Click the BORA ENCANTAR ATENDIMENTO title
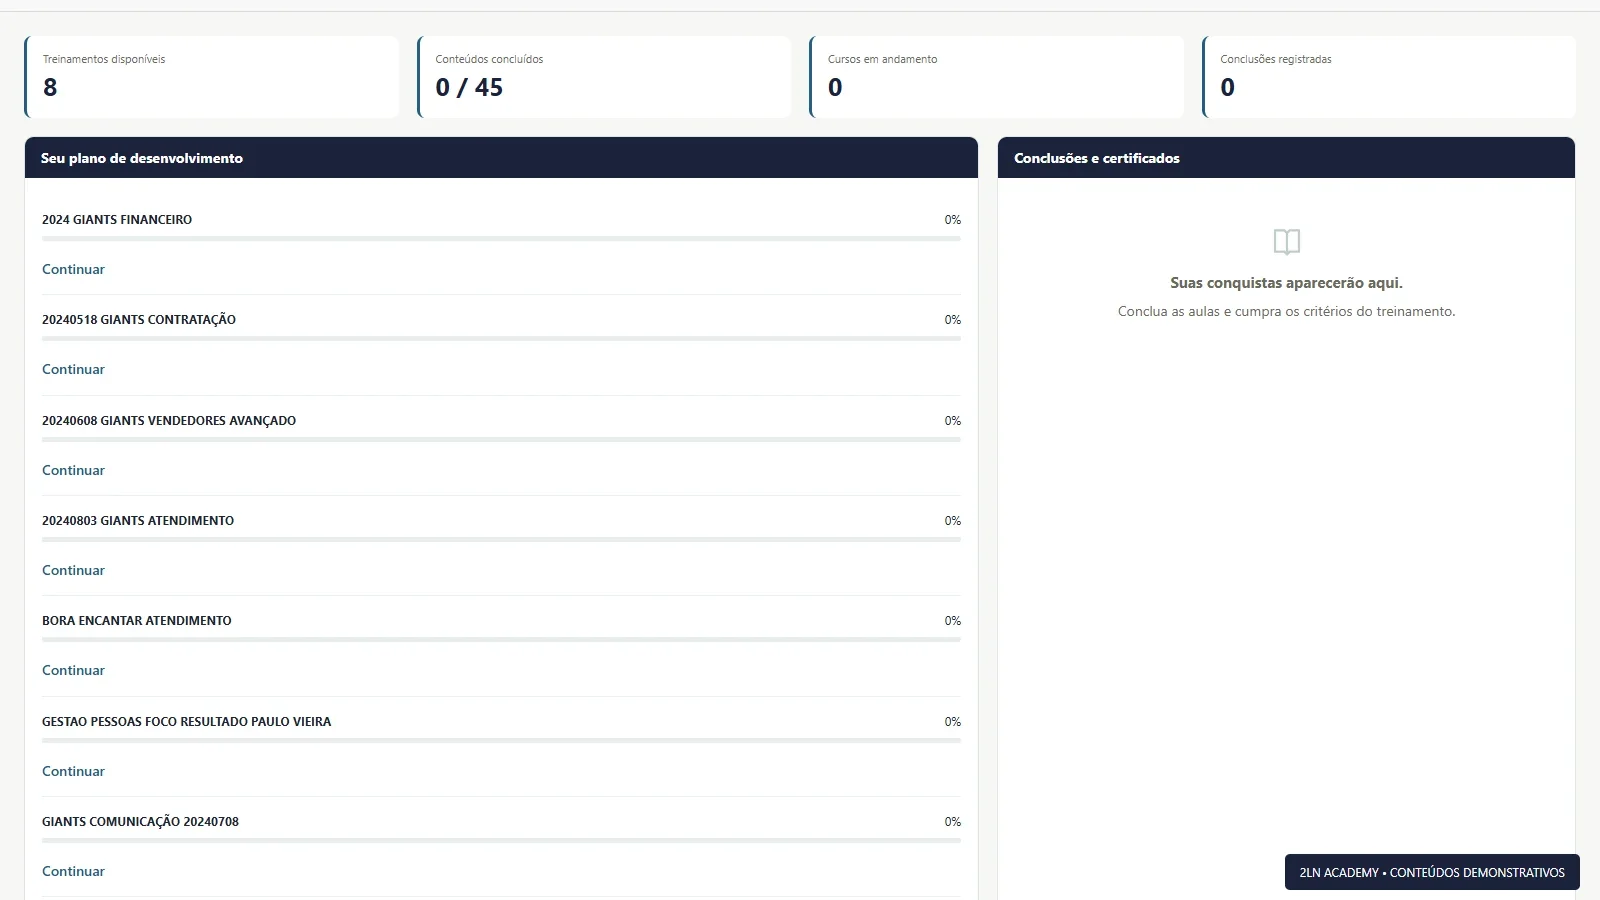 click(137, 621)
